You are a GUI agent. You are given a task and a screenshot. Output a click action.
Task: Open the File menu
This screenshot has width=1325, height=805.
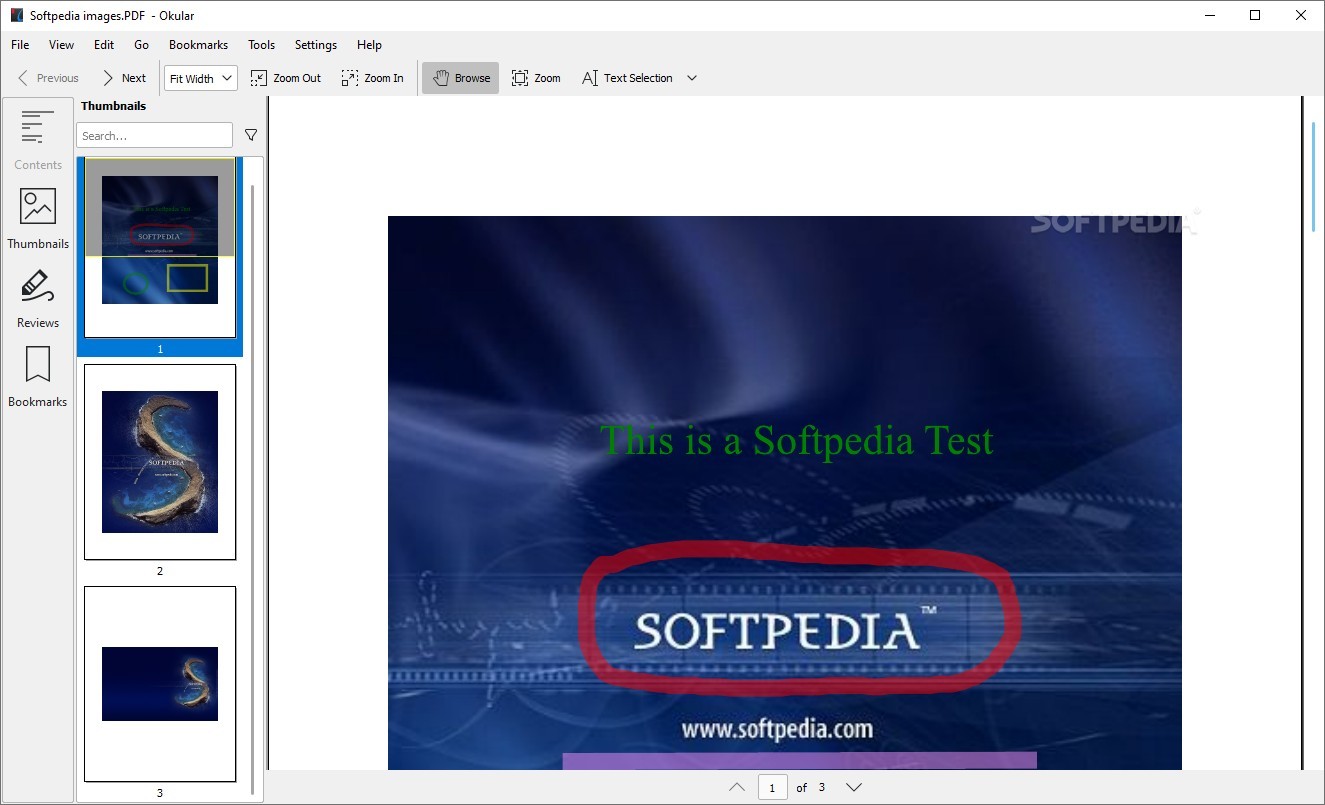20,45
